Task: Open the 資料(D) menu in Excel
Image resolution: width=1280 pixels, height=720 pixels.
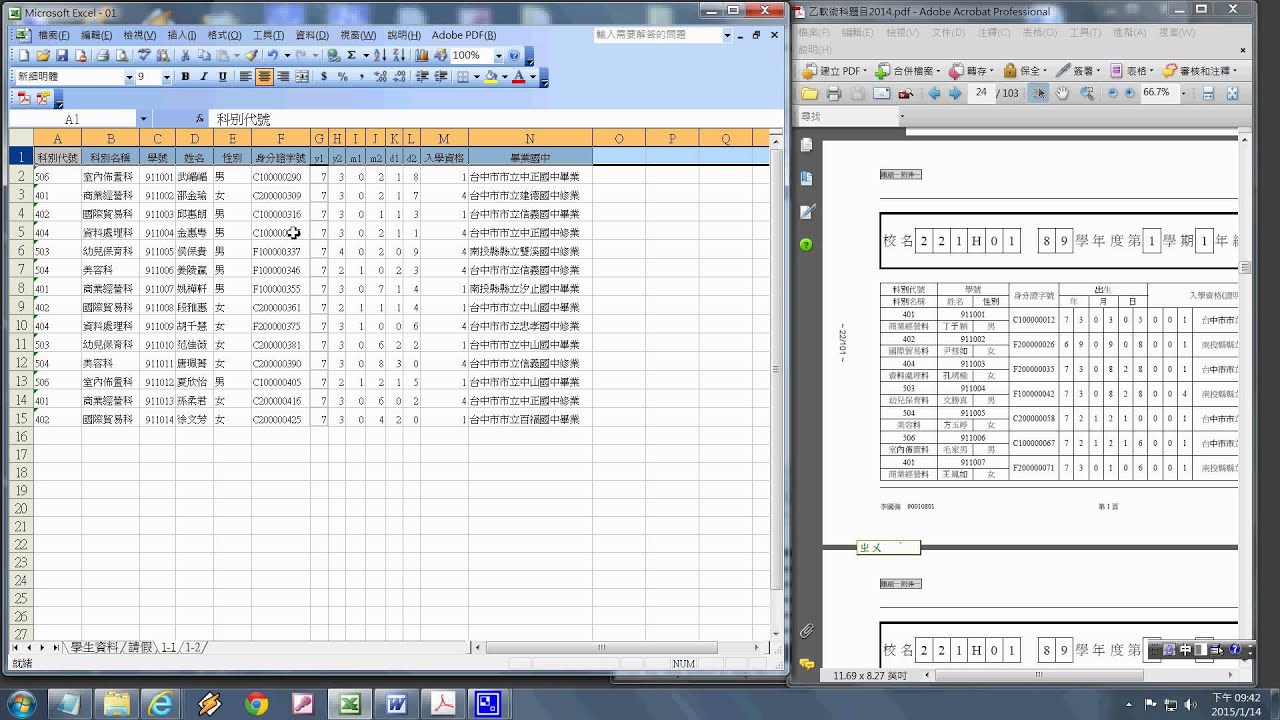Action: (311, 35)
